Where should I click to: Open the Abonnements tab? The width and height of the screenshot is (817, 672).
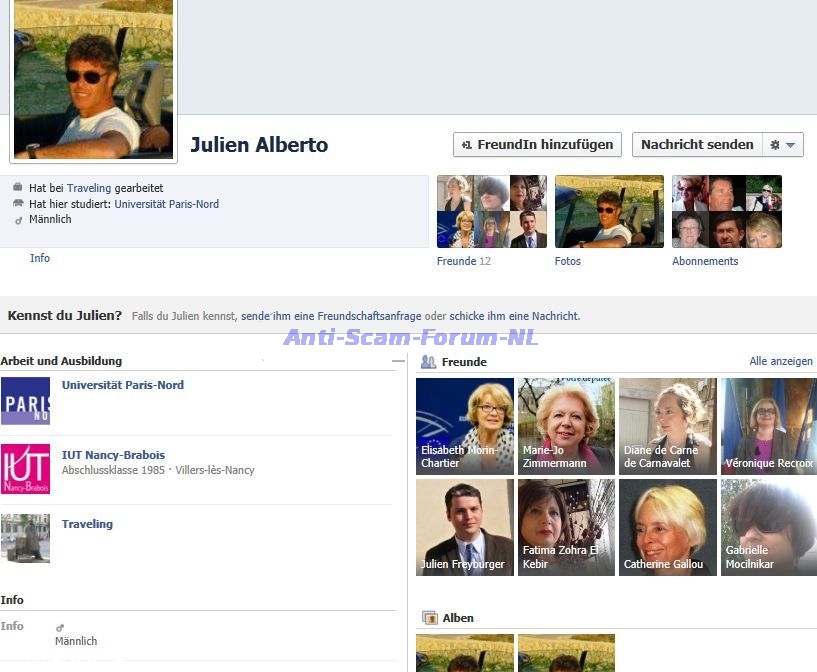tap(705, 261)
